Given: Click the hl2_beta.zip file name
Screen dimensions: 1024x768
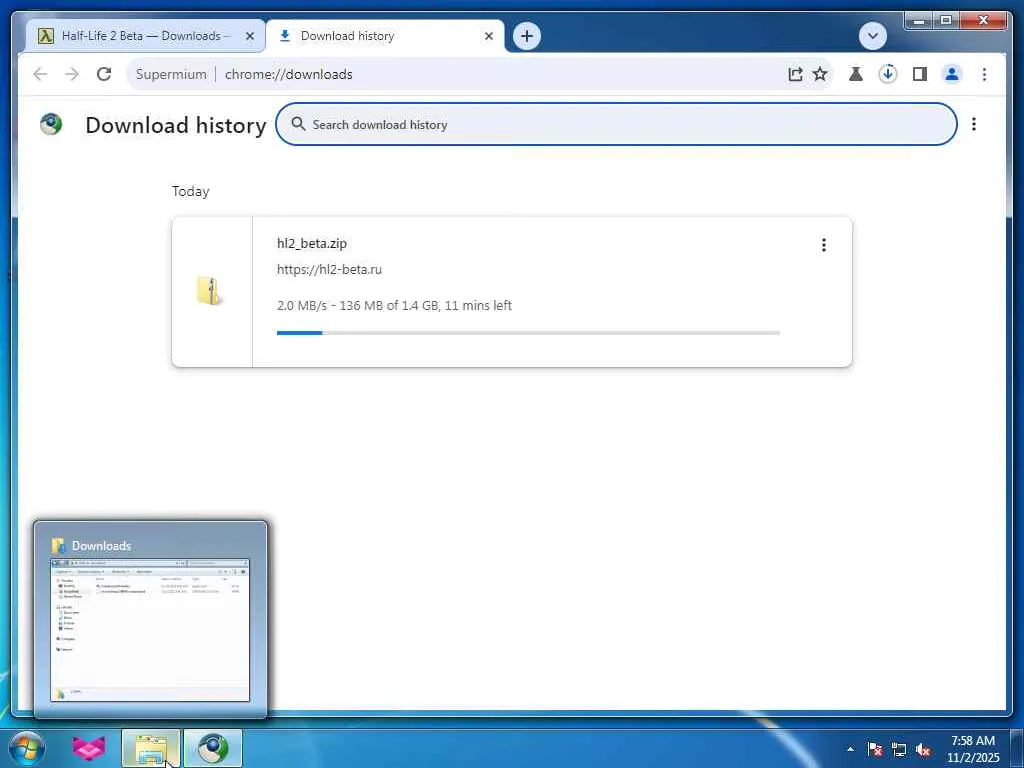Looking at the screenshot, I should point(312,243).
